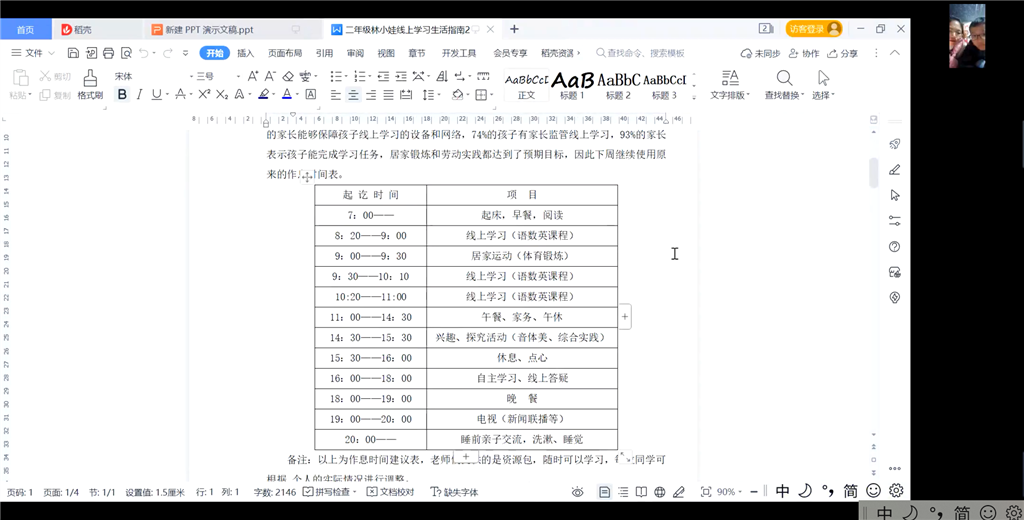
Task: Open the 文件 menu dropdown
Action: tap(33, 53)
